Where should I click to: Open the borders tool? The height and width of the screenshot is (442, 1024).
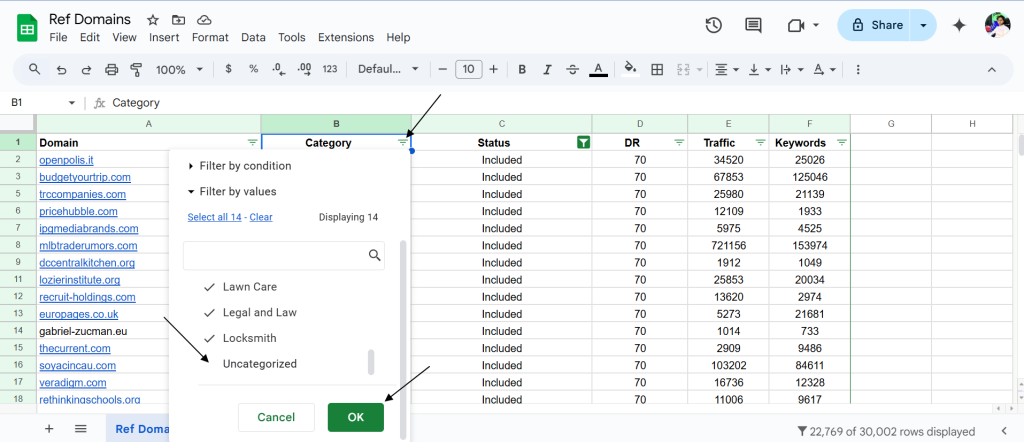(658, 69)
